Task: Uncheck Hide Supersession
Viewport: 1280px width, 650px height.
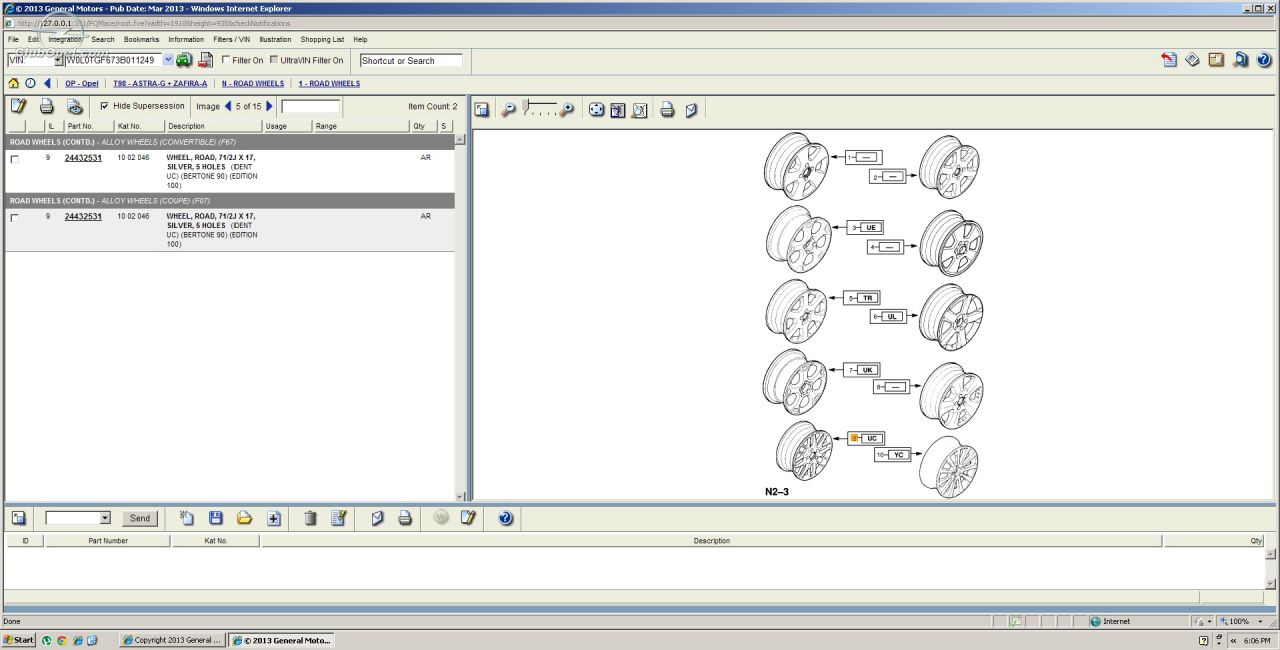Action: [104, 106]
